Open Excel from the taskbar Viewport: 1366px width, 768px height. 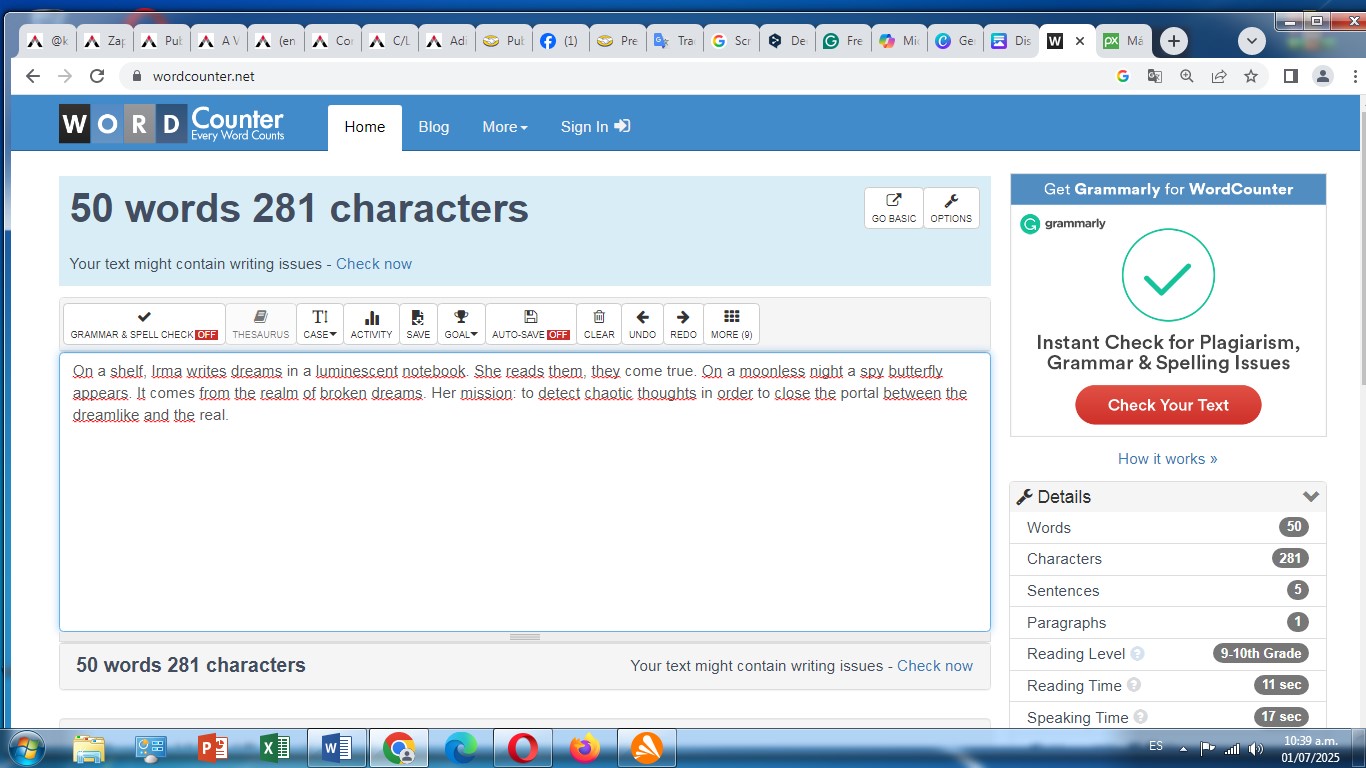click(x=274, y=748)
